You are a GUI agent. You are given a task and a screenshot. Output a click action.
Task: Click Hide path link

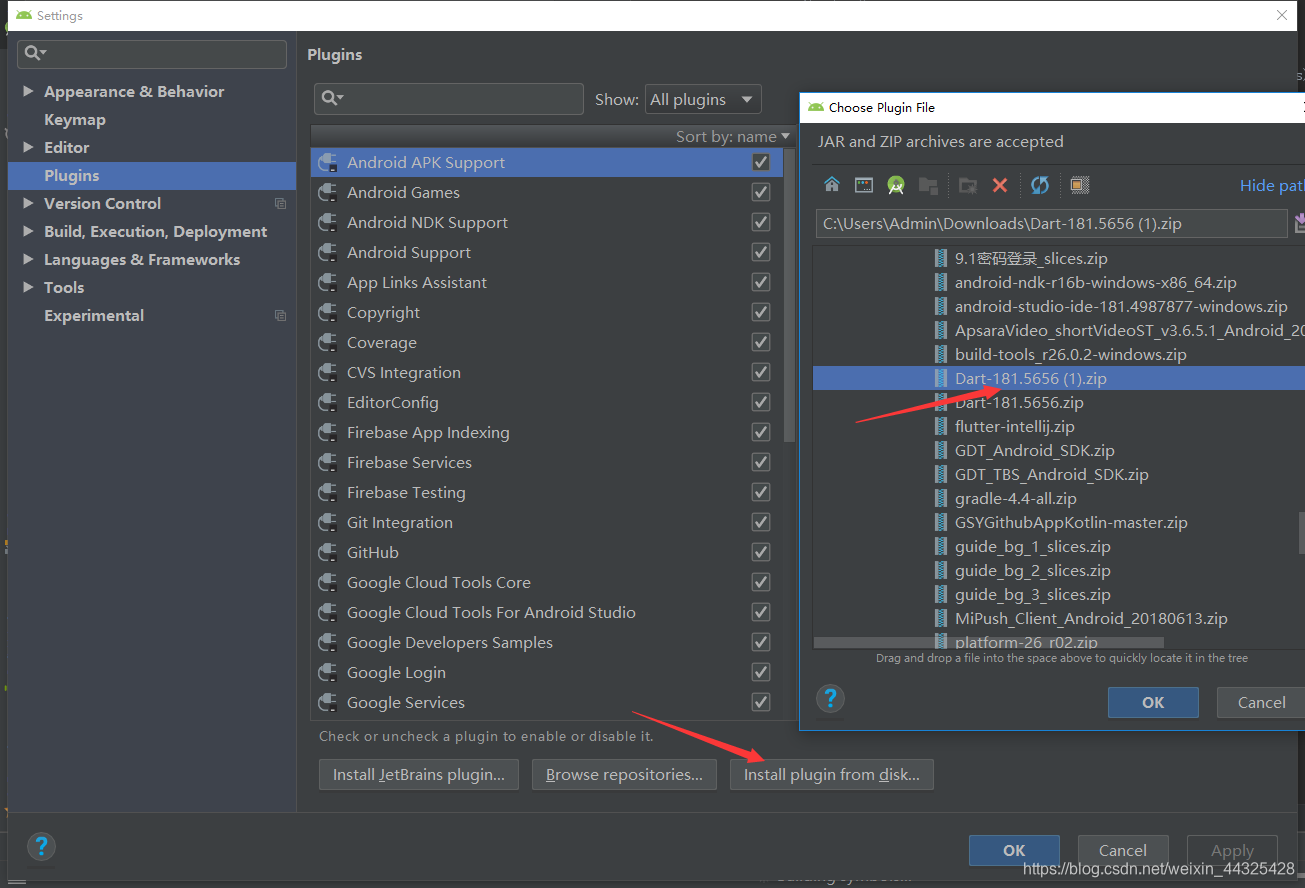click(1272, 185)
